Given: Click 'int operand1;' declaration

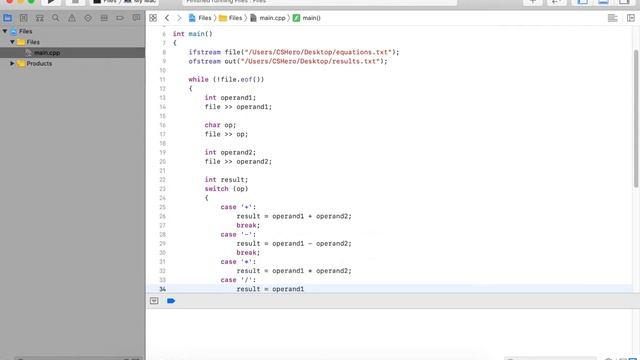Looking at the screenshot, I should [230, 98].
